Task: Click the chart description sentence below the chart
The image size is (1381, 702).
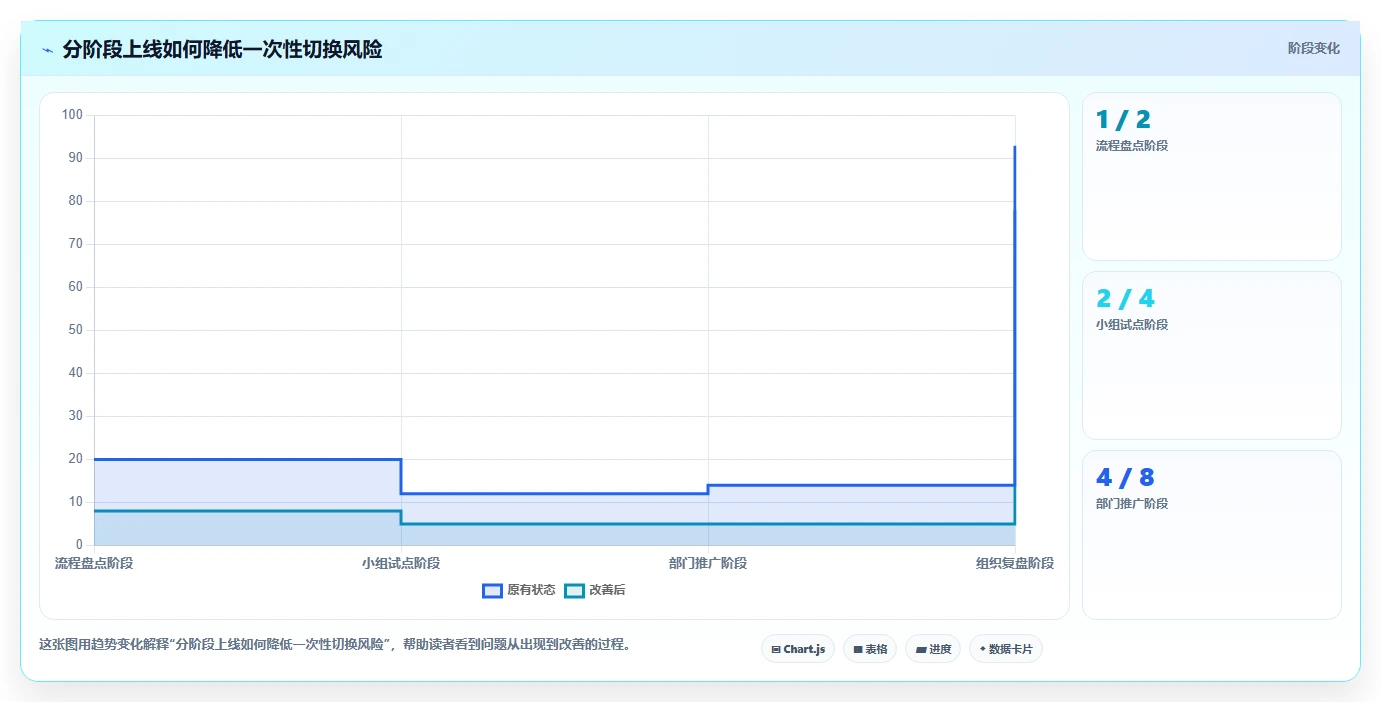Action: coord(334,645)
